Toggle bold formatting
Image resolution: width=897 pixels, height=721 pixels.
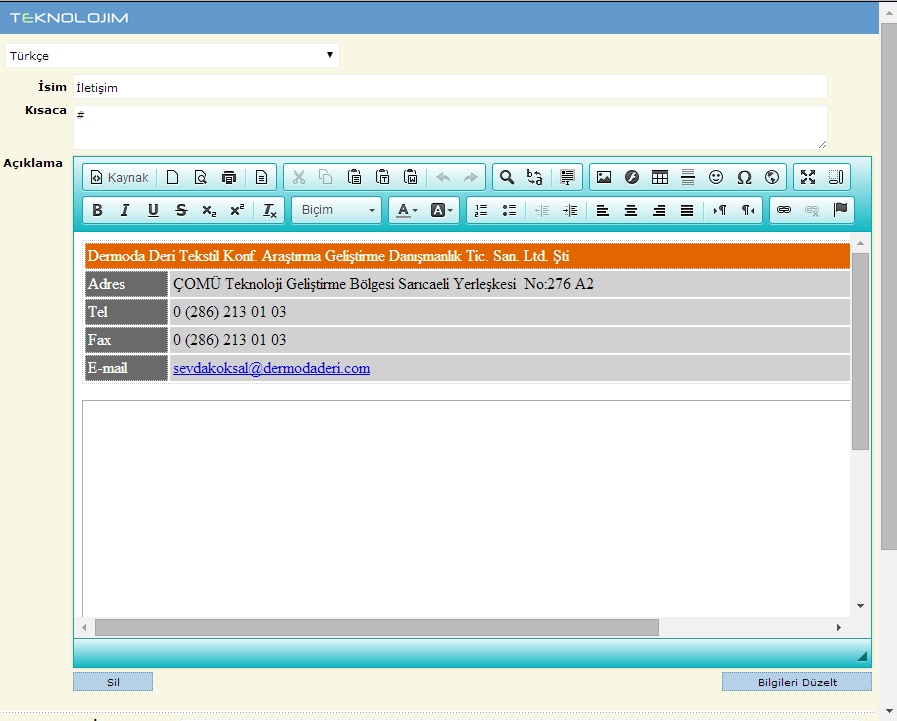click(97, 210)
